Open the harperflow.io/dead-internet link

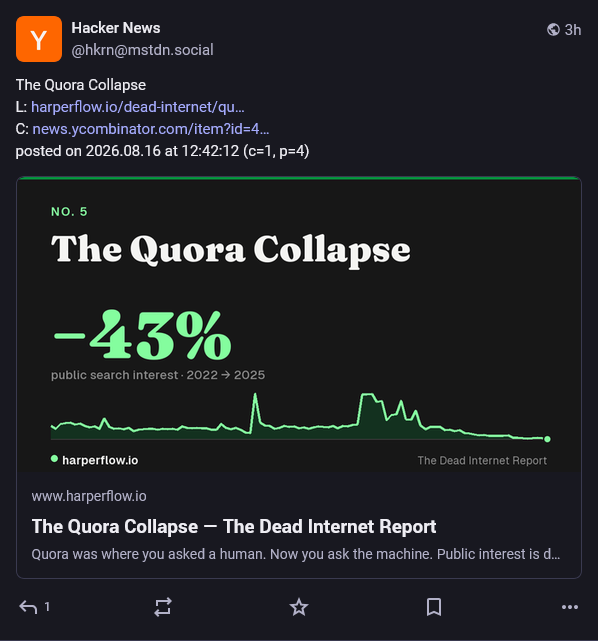pos(138,107)
